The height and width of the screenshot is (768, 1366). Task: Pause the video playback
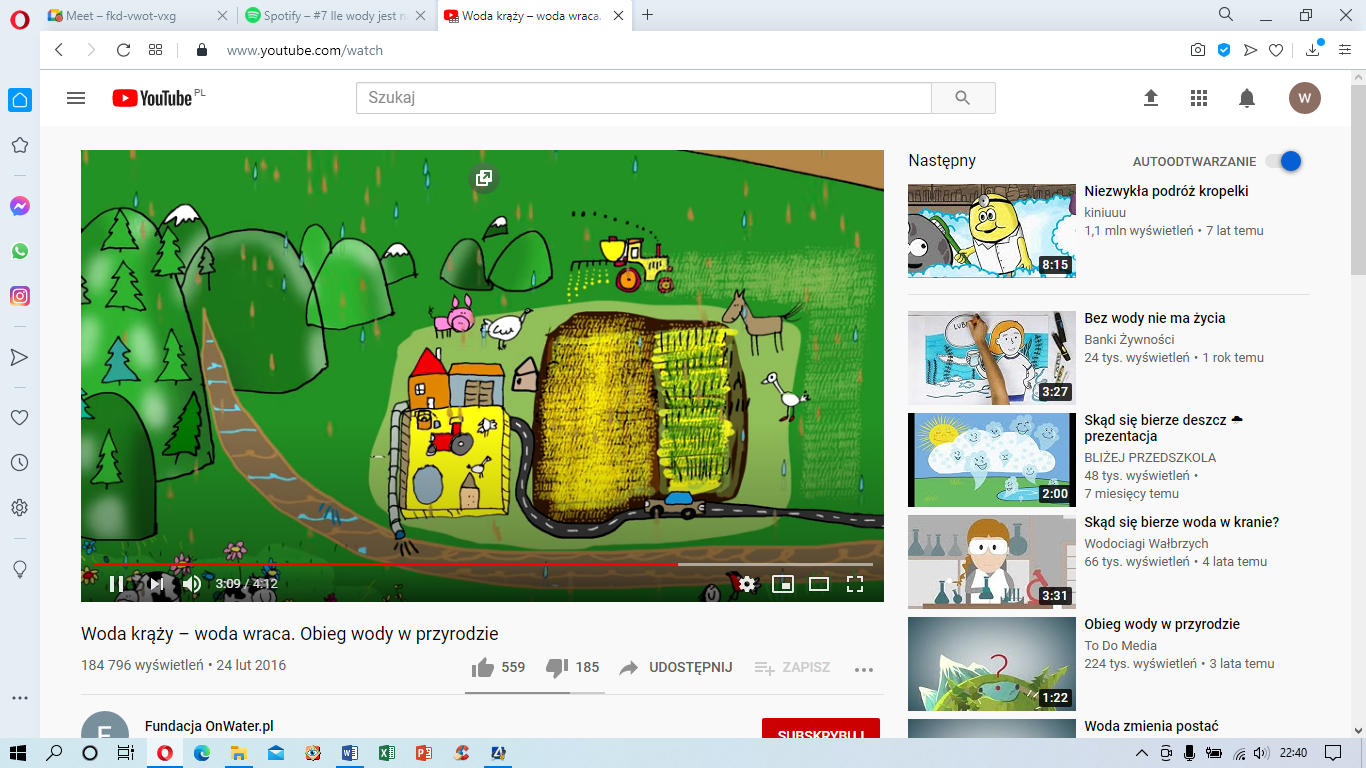(116, 584)
